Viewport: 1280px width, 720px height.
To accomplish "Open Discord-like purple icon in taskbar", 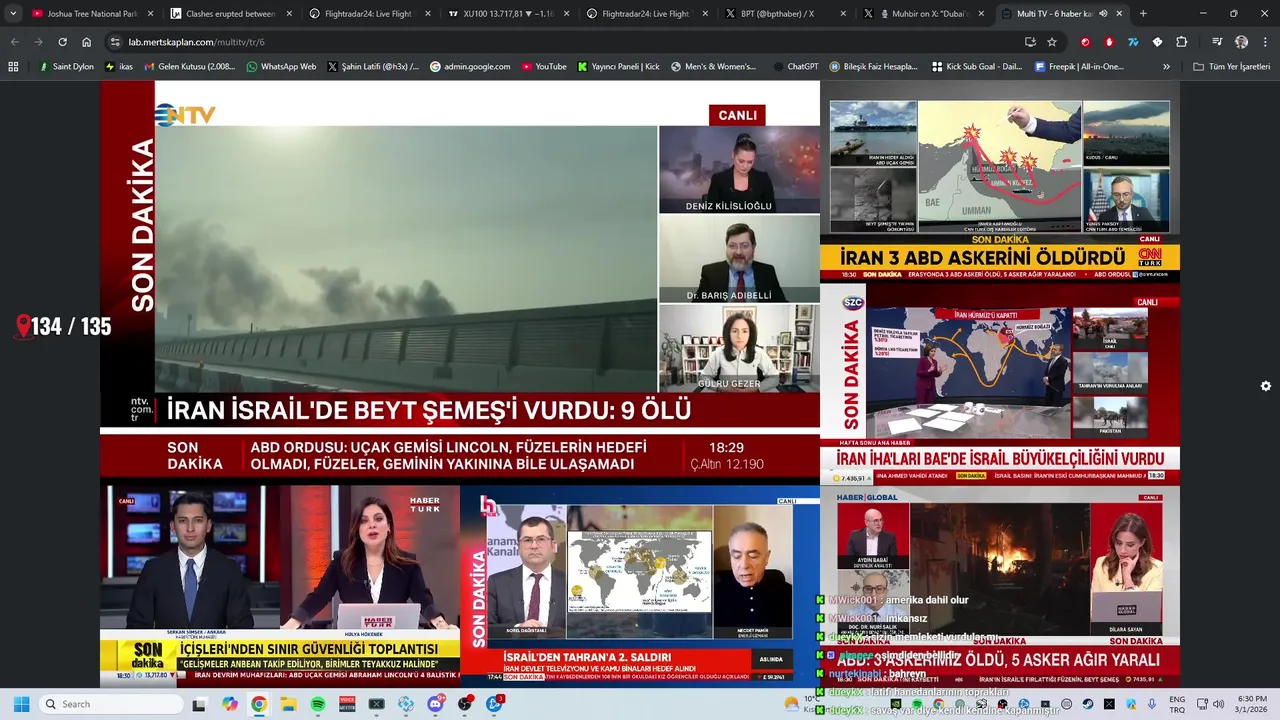I will coord(435,704).
